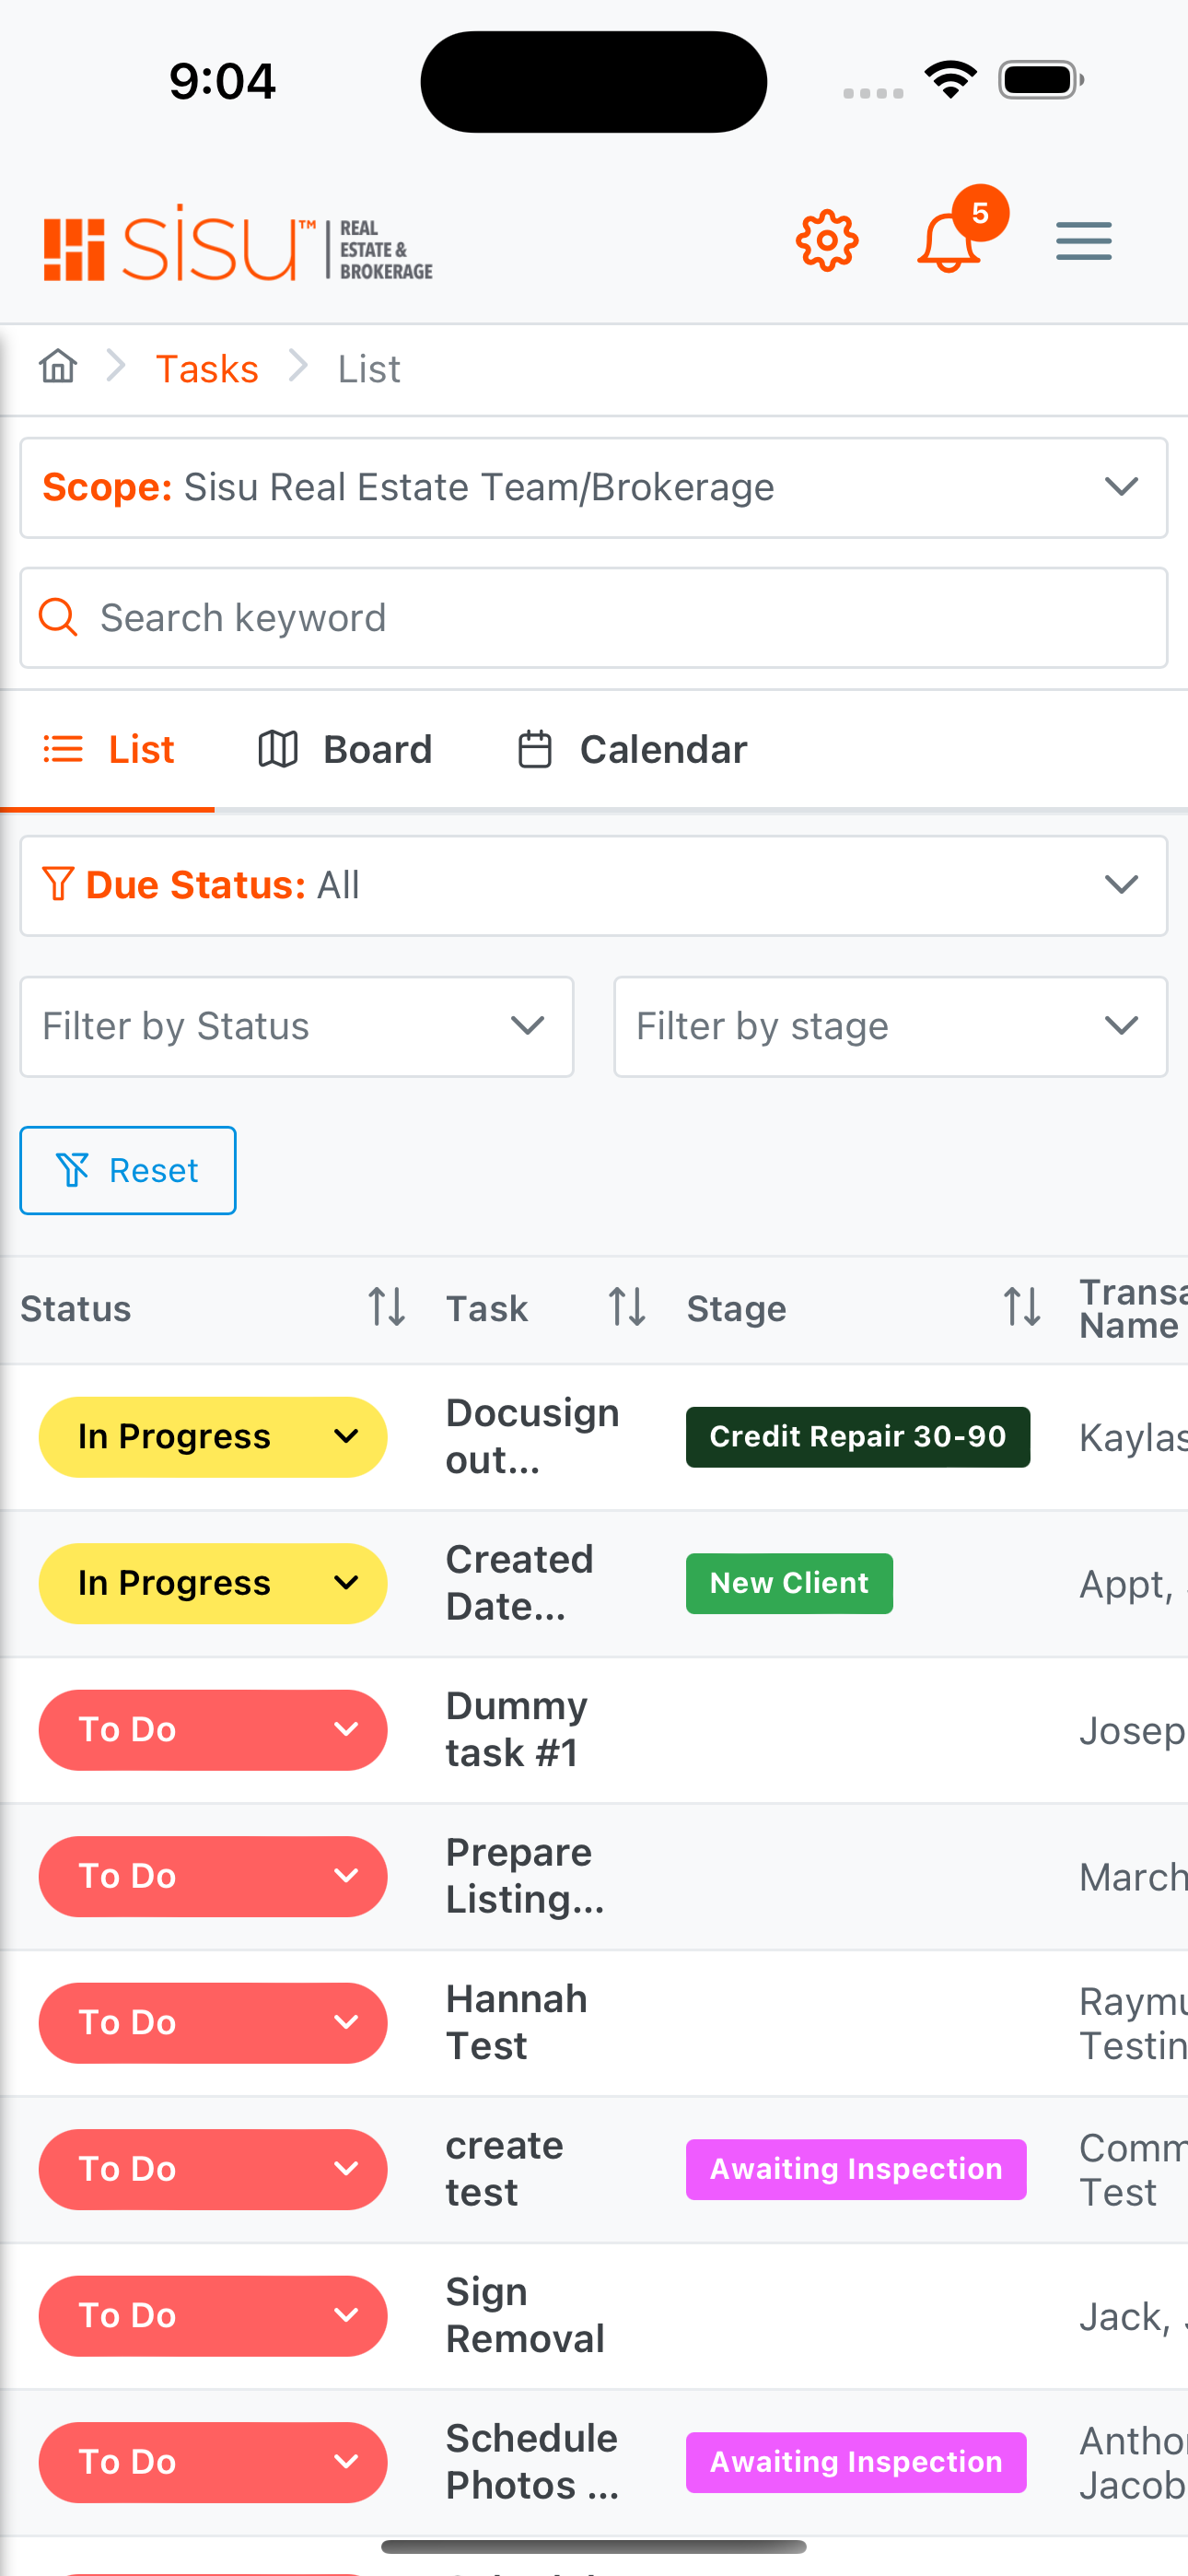This screenshot has height=2576, width=1188.
Task: Open the Filter by stage dropdown
Action: [x=890, y=1026]
